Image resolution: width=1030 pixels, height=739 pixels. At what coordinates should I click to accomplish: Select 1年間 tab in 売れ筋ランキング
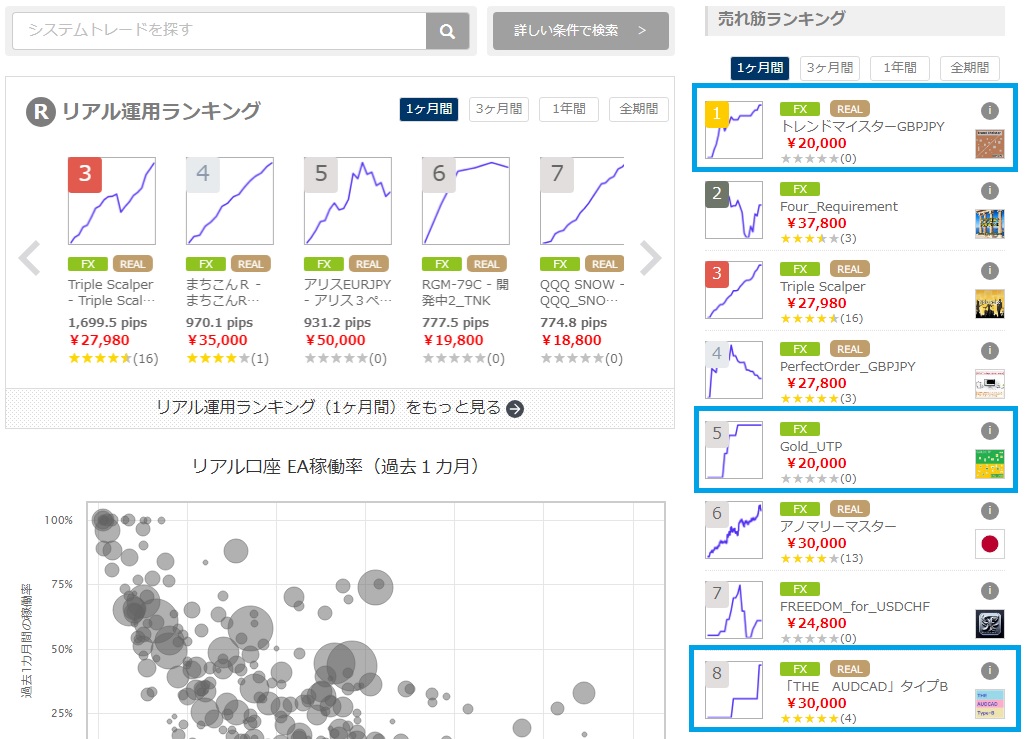tap(900, 68)
